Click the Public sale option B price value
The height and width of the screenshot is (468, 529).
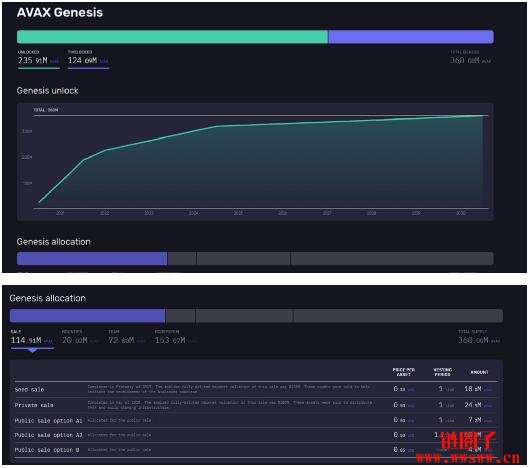pyautogui.click(x=403, y=450)
